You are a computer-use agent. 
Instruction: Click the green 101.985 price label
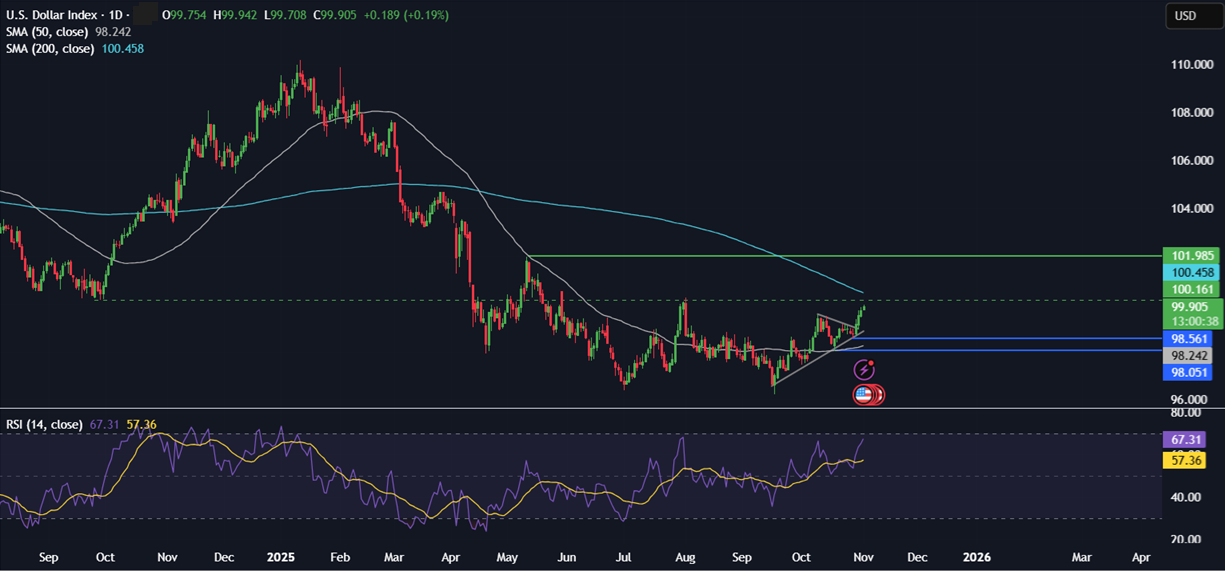(1191, 255)
